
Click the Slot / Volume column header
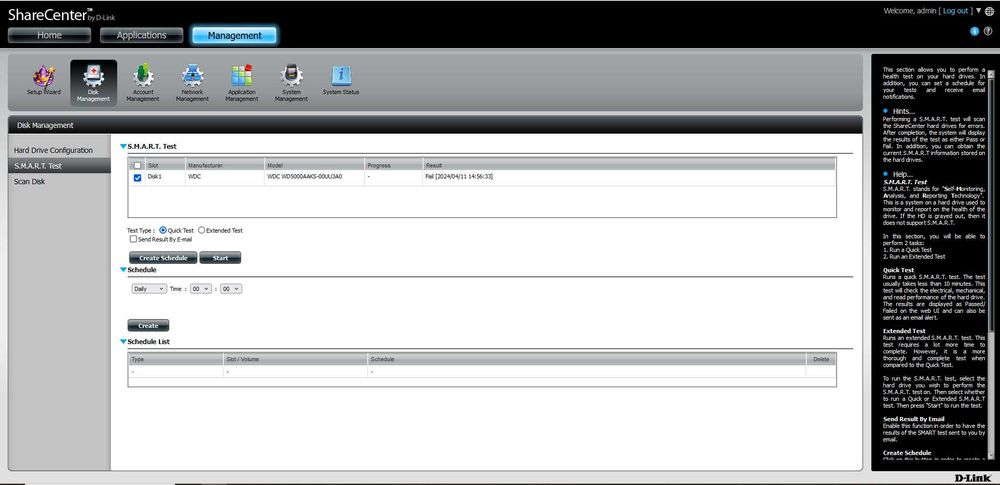295,359
